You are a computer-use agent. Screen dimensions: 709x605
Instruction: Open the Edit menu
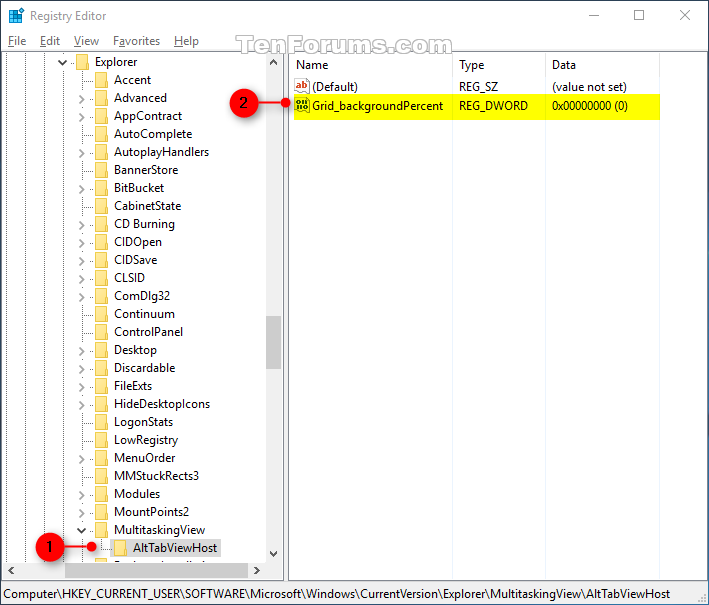[50, 41]
